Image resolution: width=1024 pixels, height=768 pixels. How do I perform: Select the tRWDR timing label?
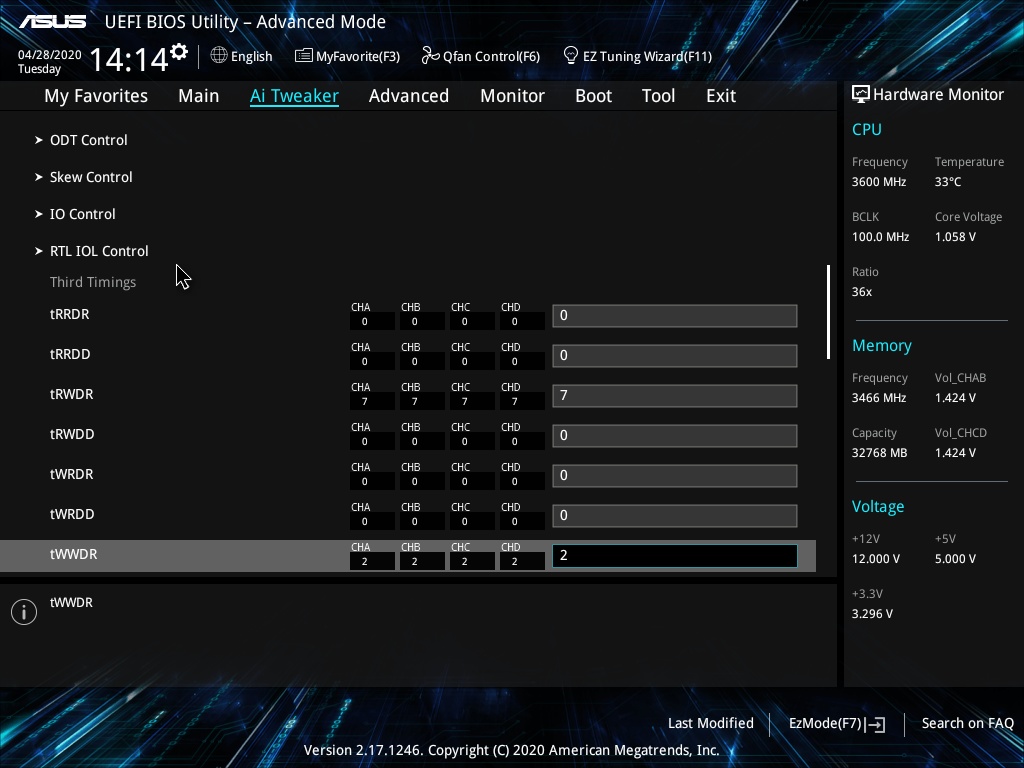(72, 394)
